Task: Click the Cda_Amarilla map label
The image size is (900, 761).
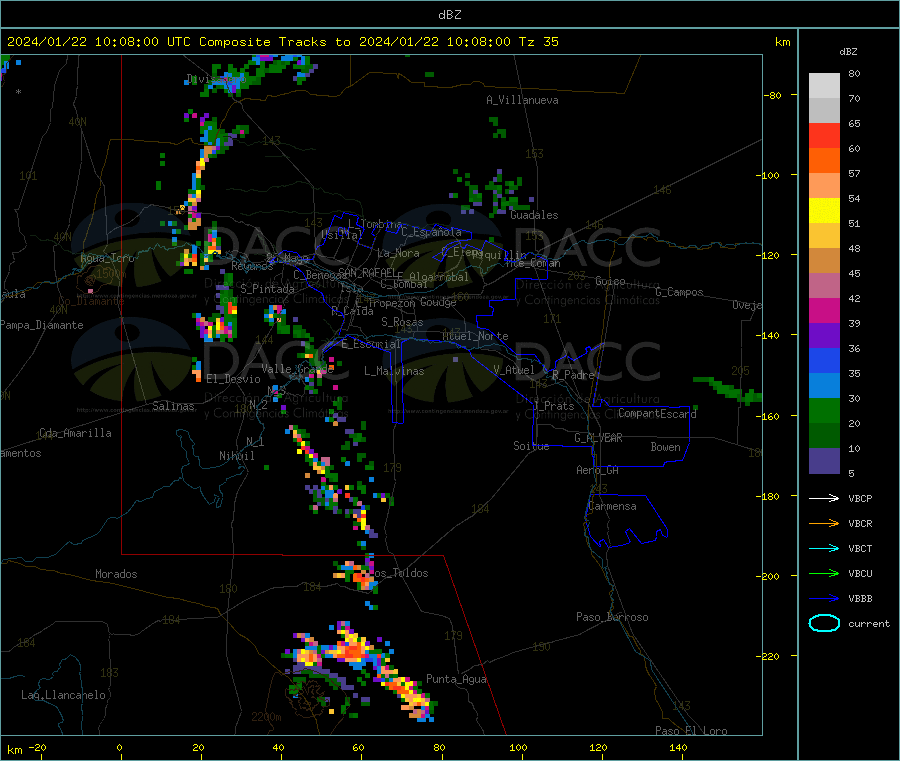Action: coord(75,433)
